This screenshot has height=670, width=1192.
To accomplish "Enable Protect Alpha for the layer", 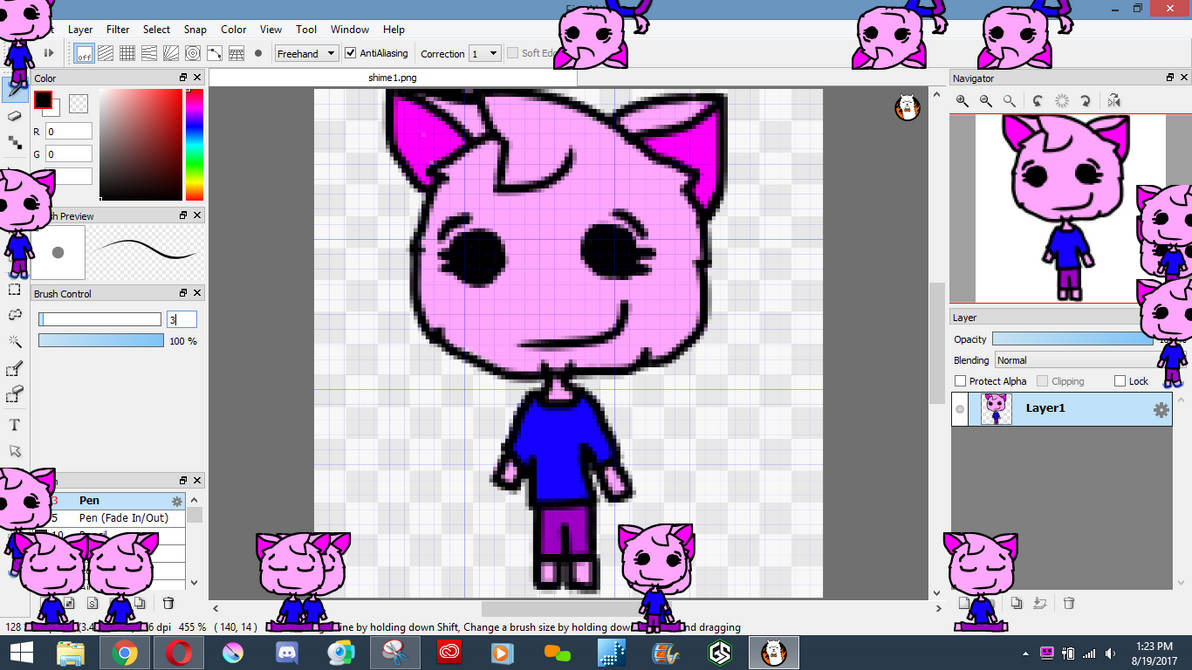I will coord(961,380).
